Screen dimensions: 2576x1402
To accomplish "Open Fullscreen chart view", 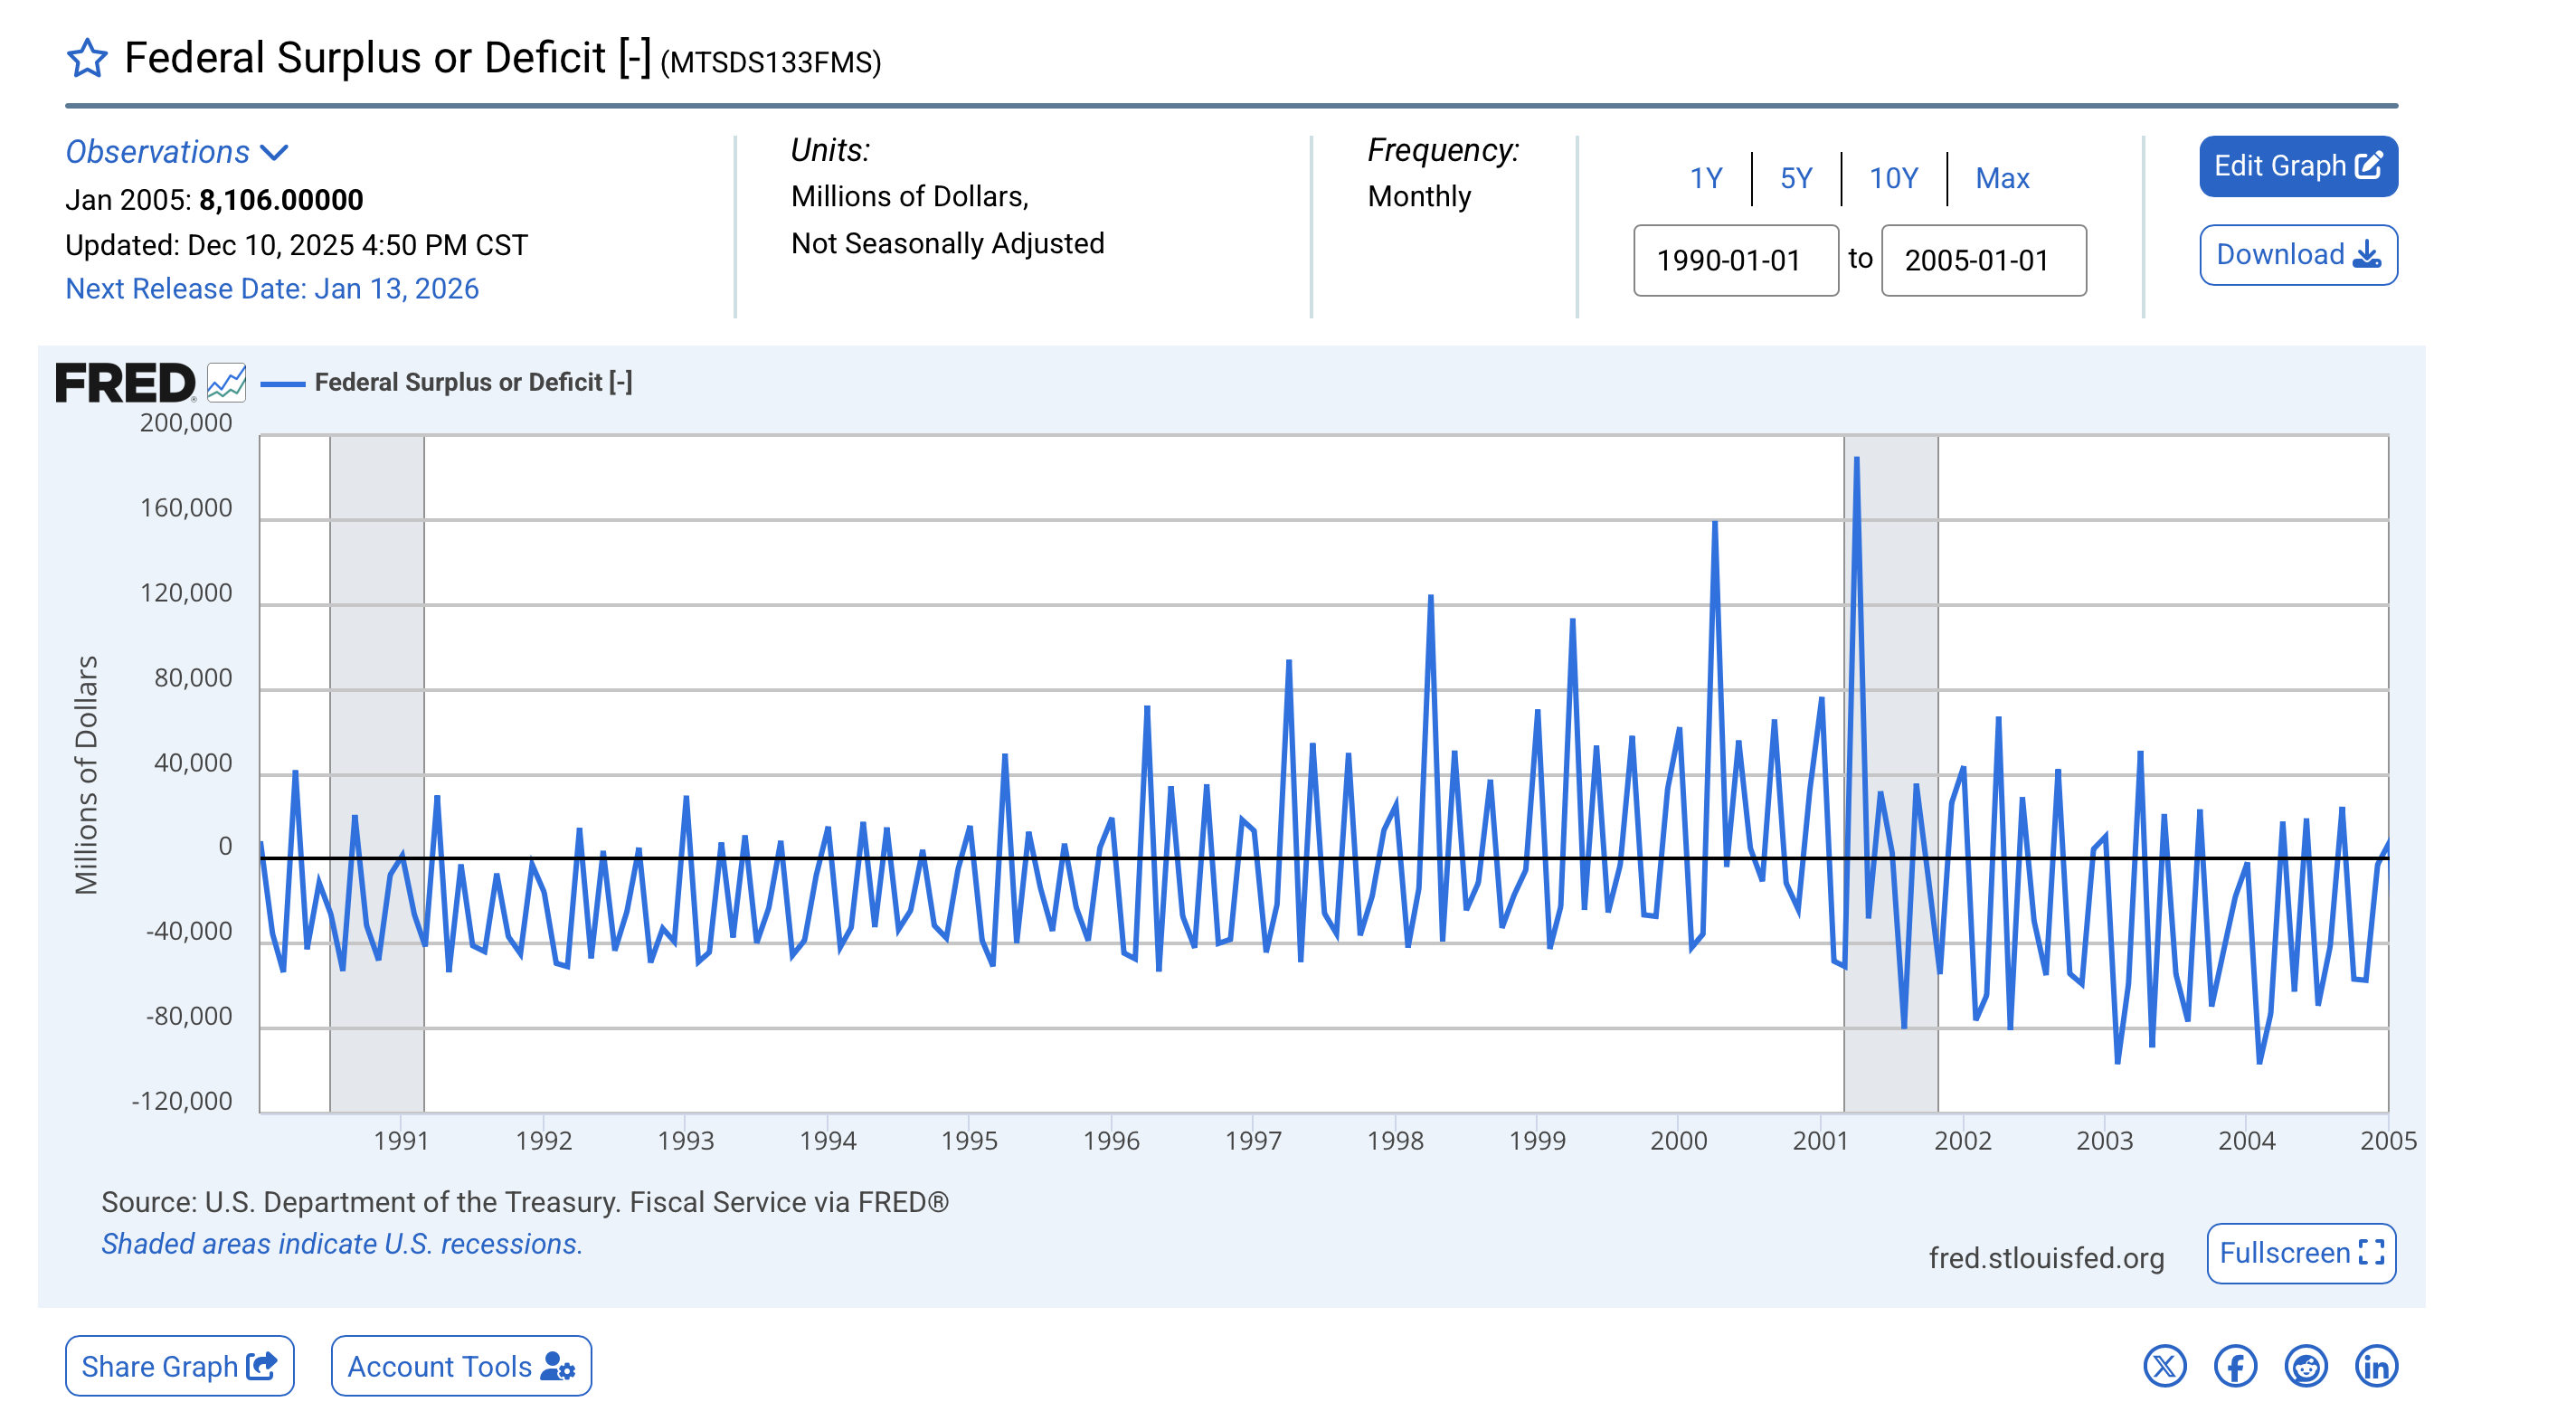I will [x=2301, y=1253].
